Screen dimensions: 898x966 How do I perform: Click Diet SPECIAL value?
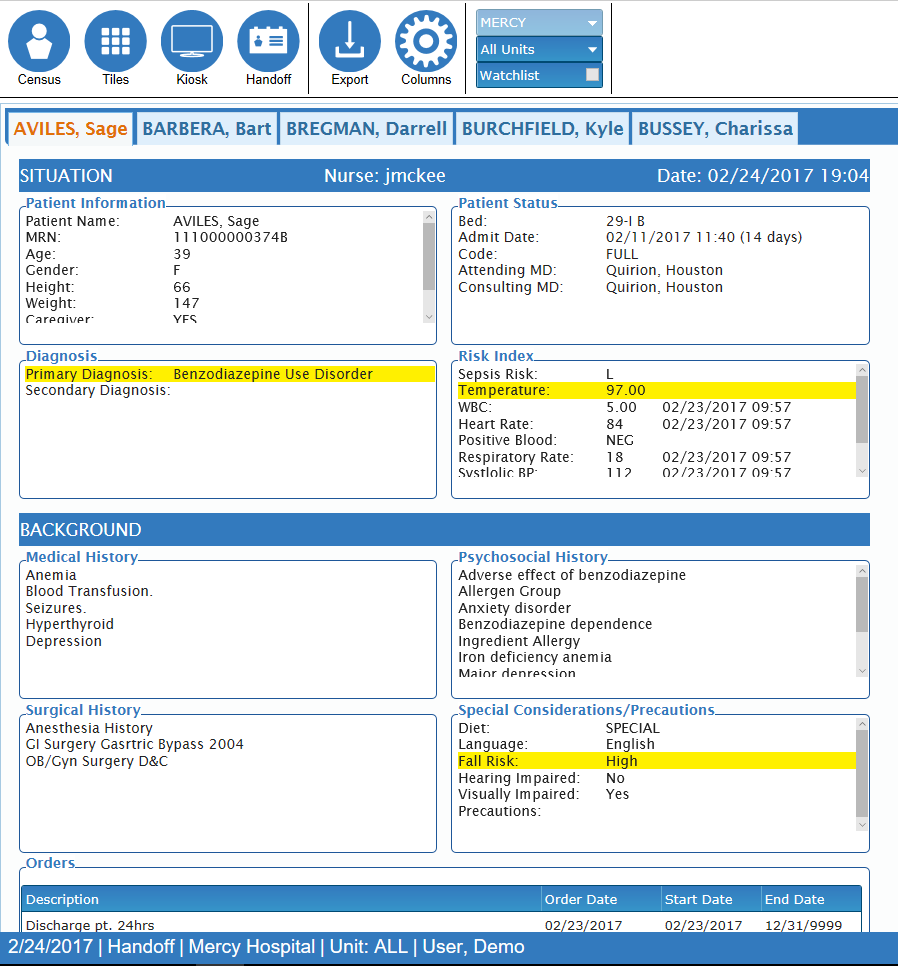(x=633, y=728)
